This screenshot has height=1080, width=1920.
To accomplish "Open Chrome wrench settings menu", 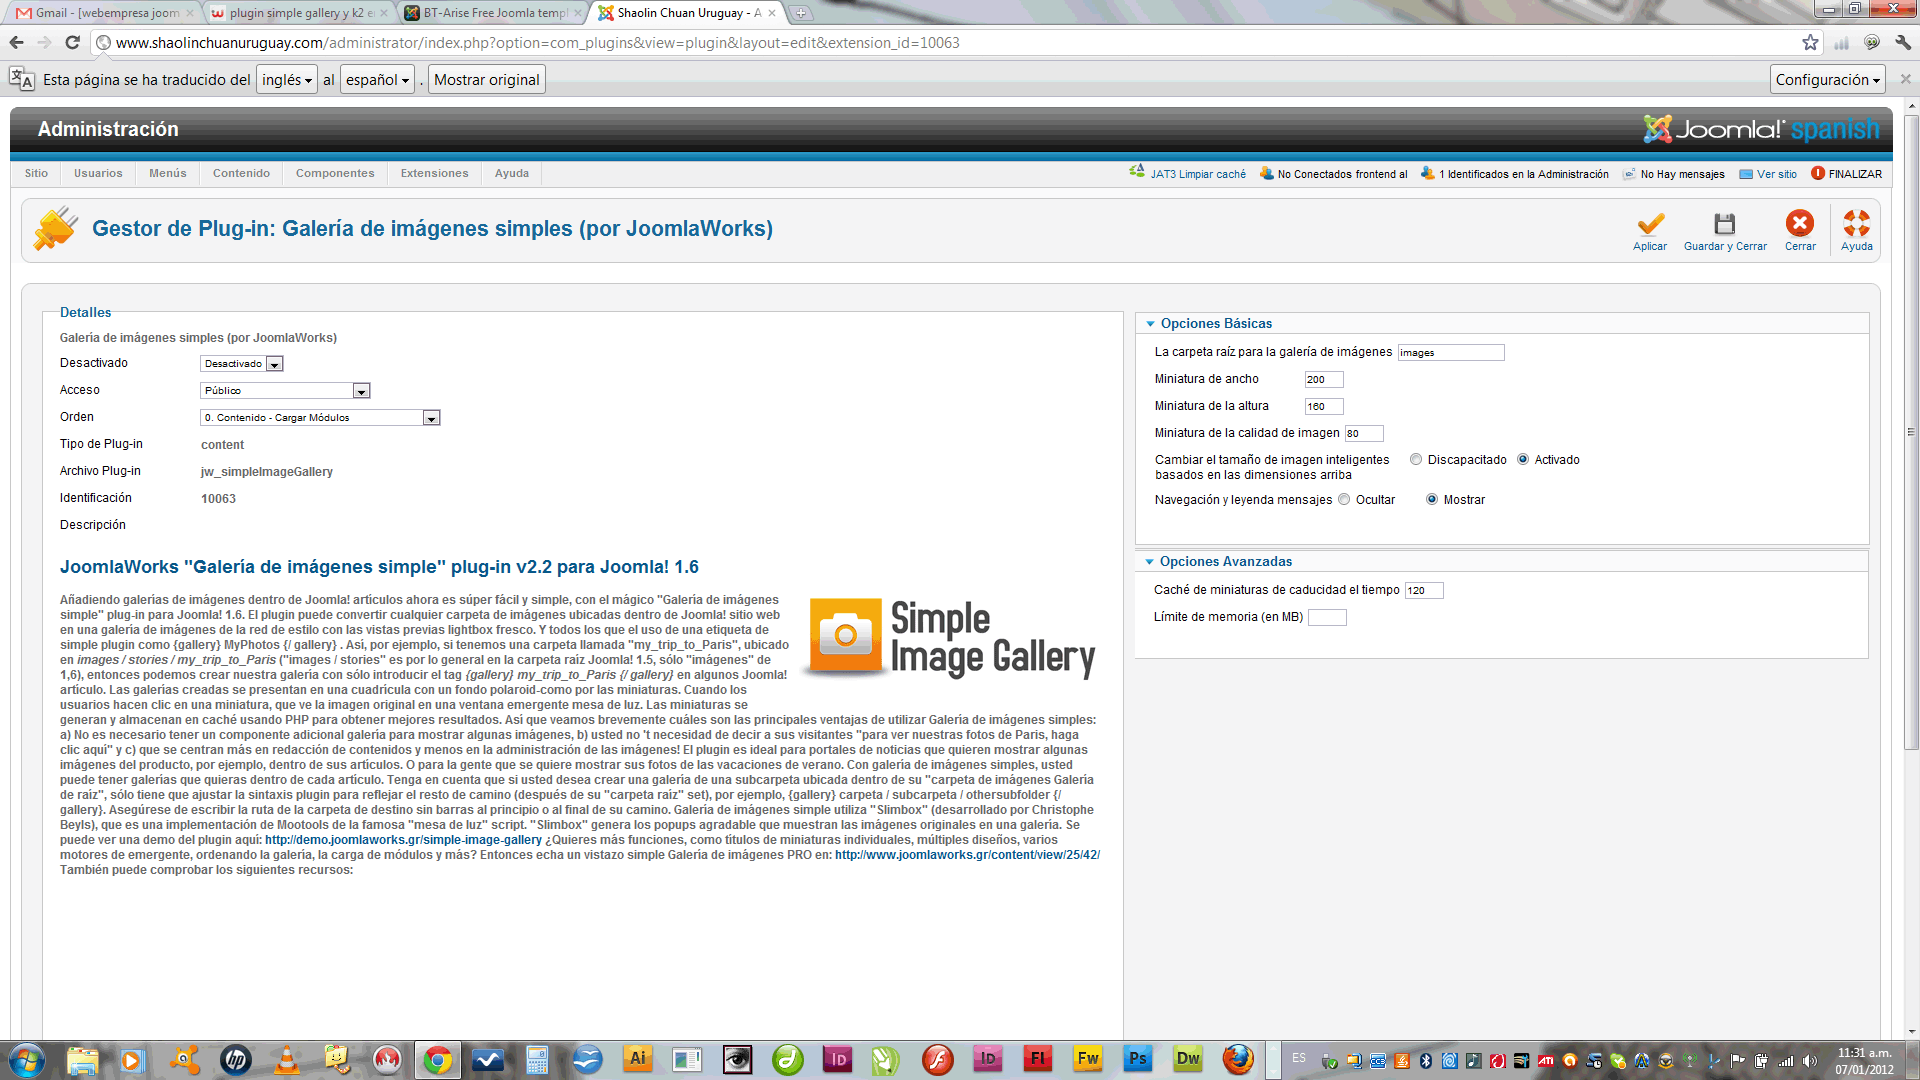I will pos(1903,42).
